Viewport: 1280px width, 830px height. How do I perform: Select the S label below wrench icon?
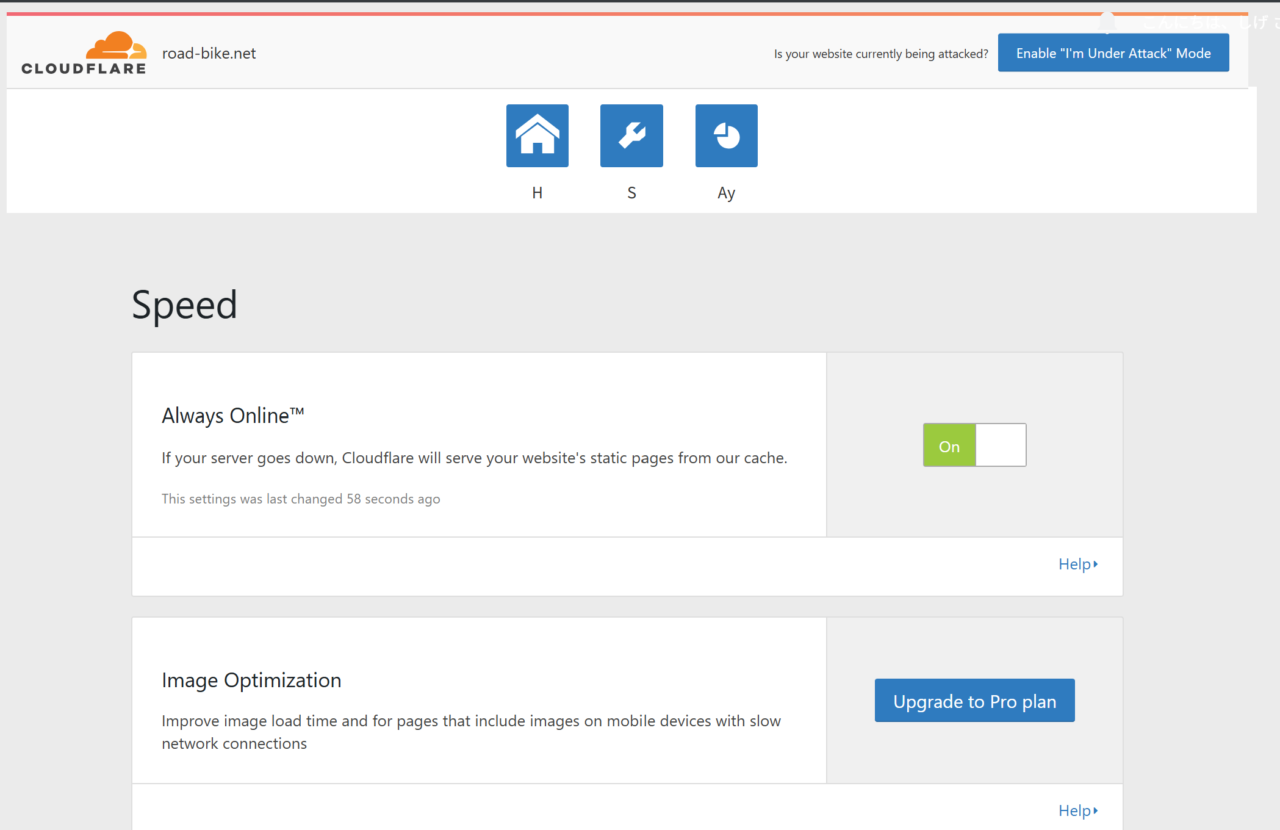pyautogui.click(x=631, y=193)
